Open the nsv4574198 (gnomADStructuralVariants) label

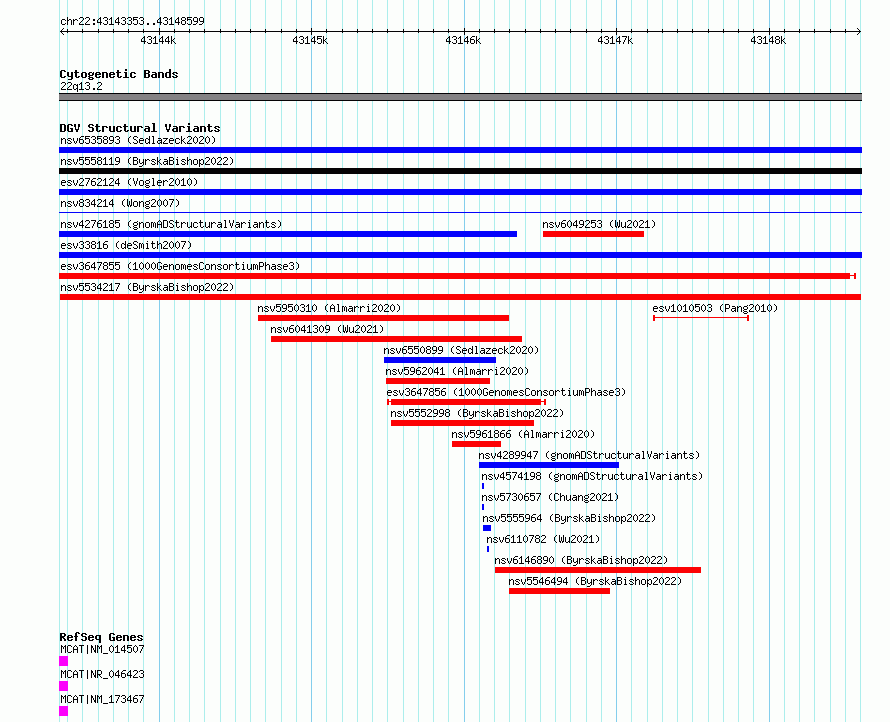click(x=592, y=476)
